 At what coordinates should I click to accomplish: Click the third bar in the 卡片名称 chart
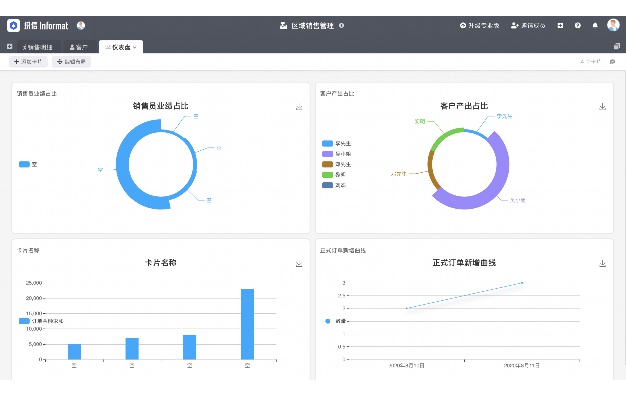(x=190, y=347)
